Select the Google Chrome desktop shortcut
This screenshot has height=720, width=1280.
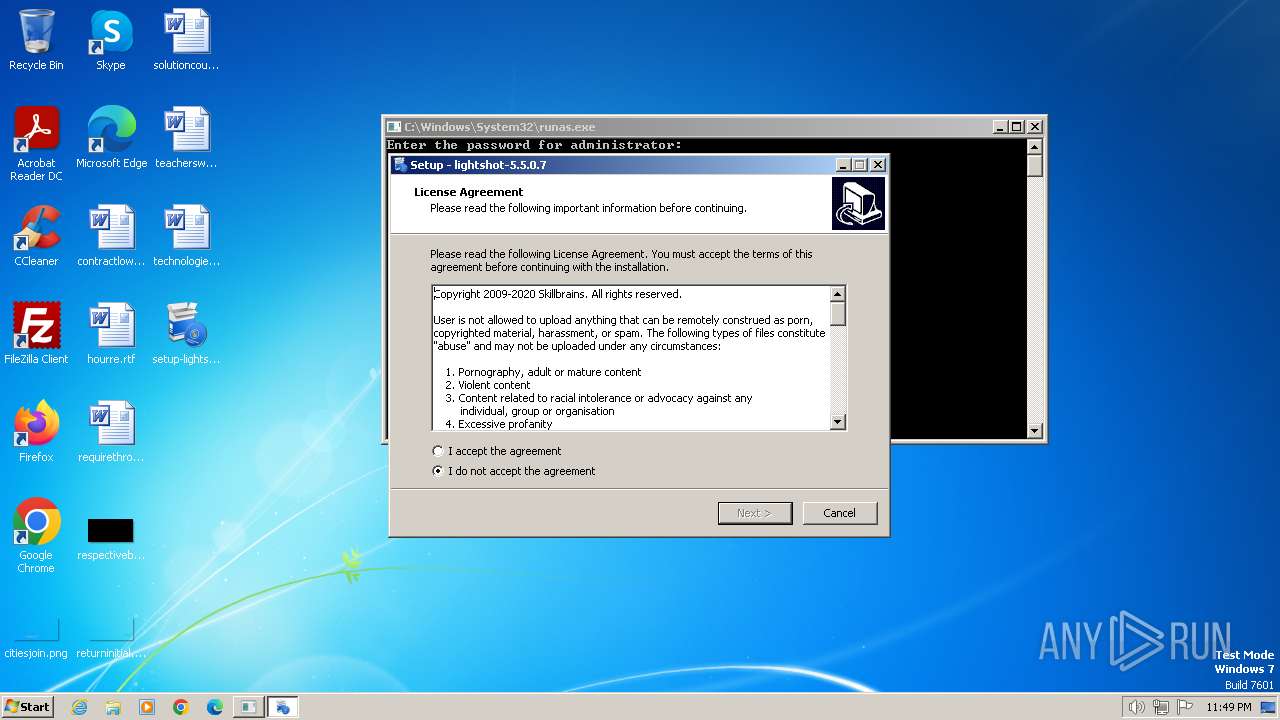coord(36,536)
